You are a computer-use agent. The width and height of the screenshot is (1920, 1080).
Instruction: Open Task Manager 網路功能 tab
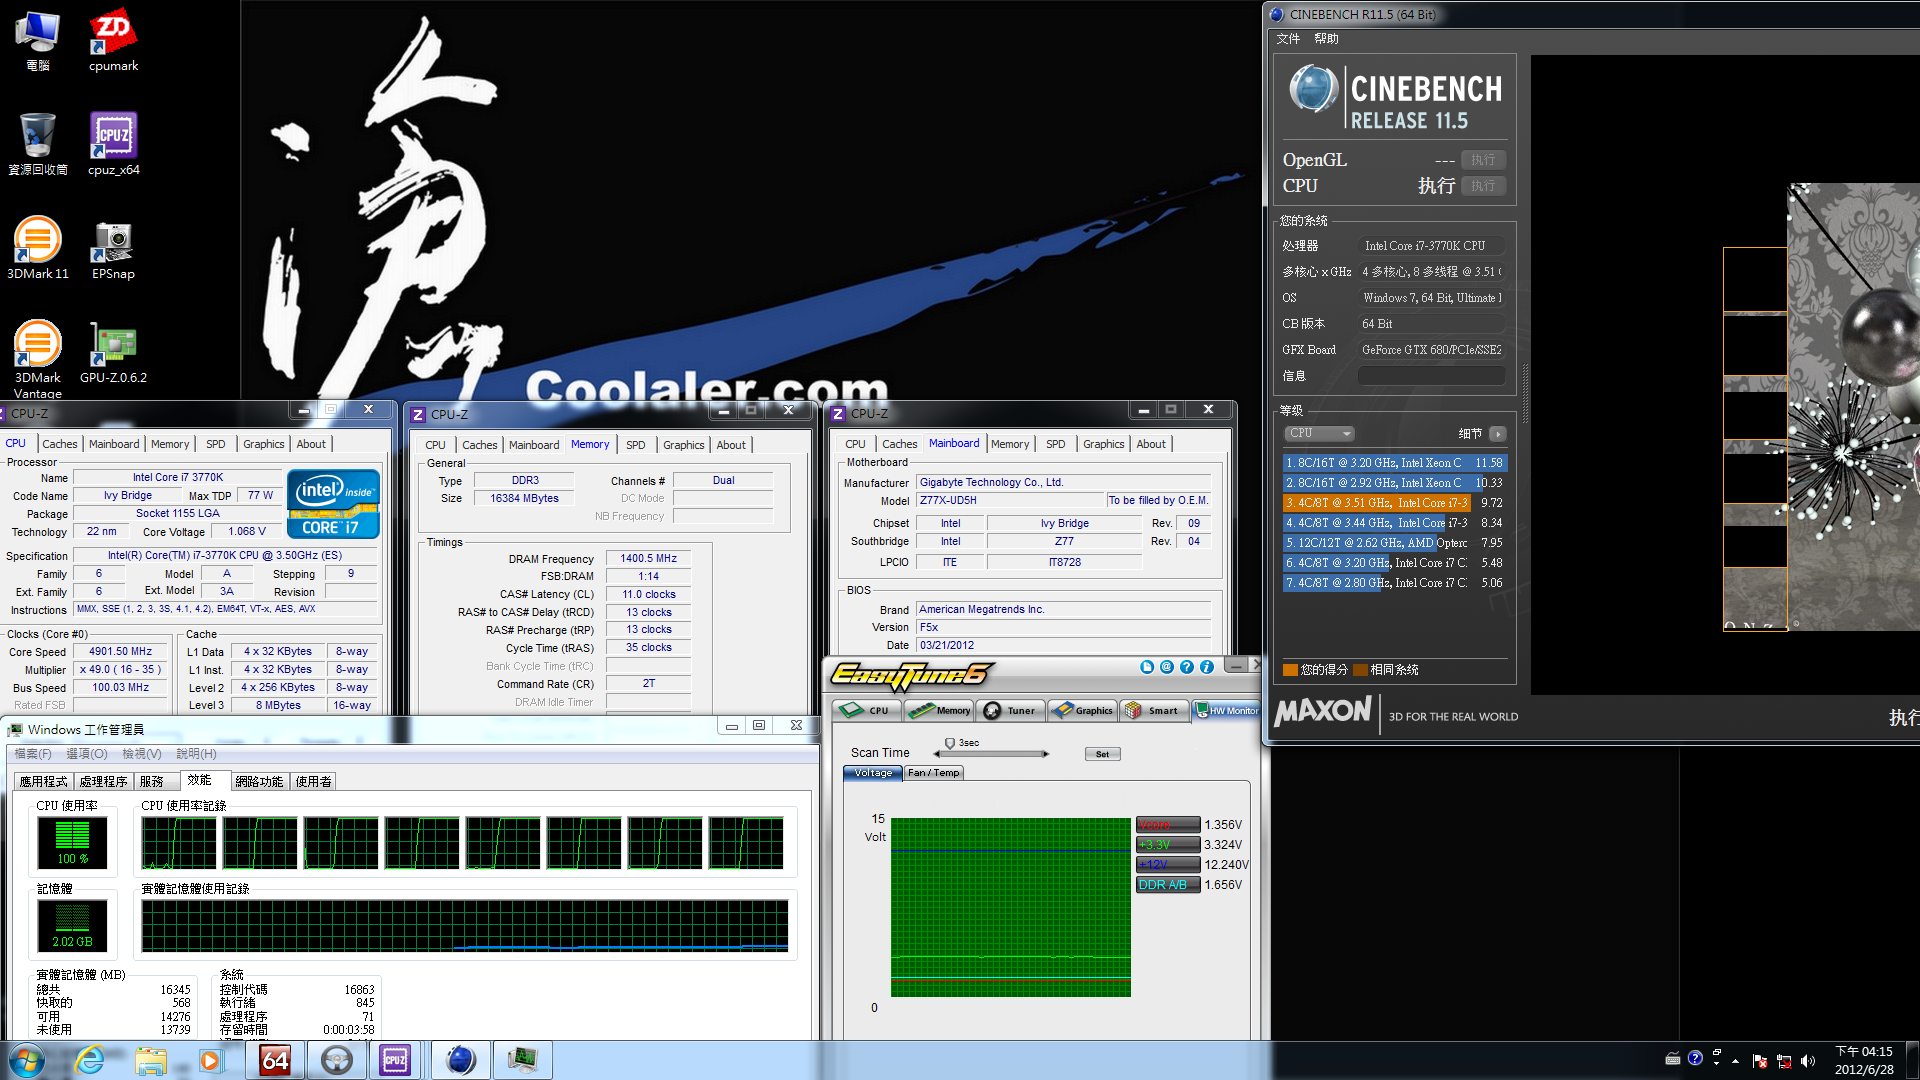point(259,782)
